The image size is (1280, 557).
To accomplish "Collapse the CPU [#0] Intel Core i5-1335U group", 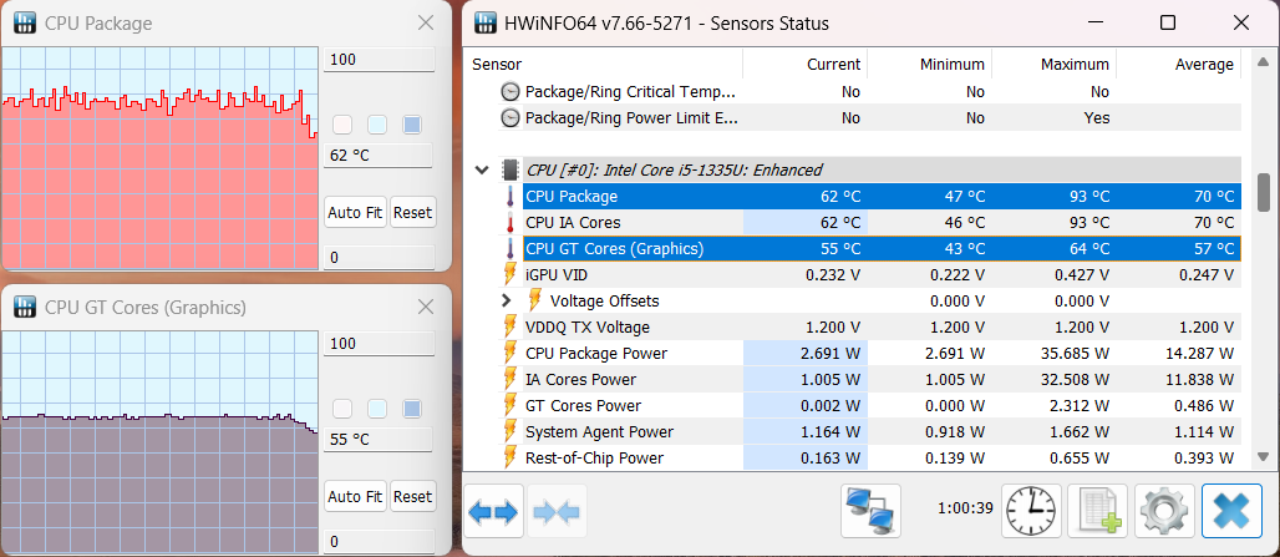I will click(482, 170).
